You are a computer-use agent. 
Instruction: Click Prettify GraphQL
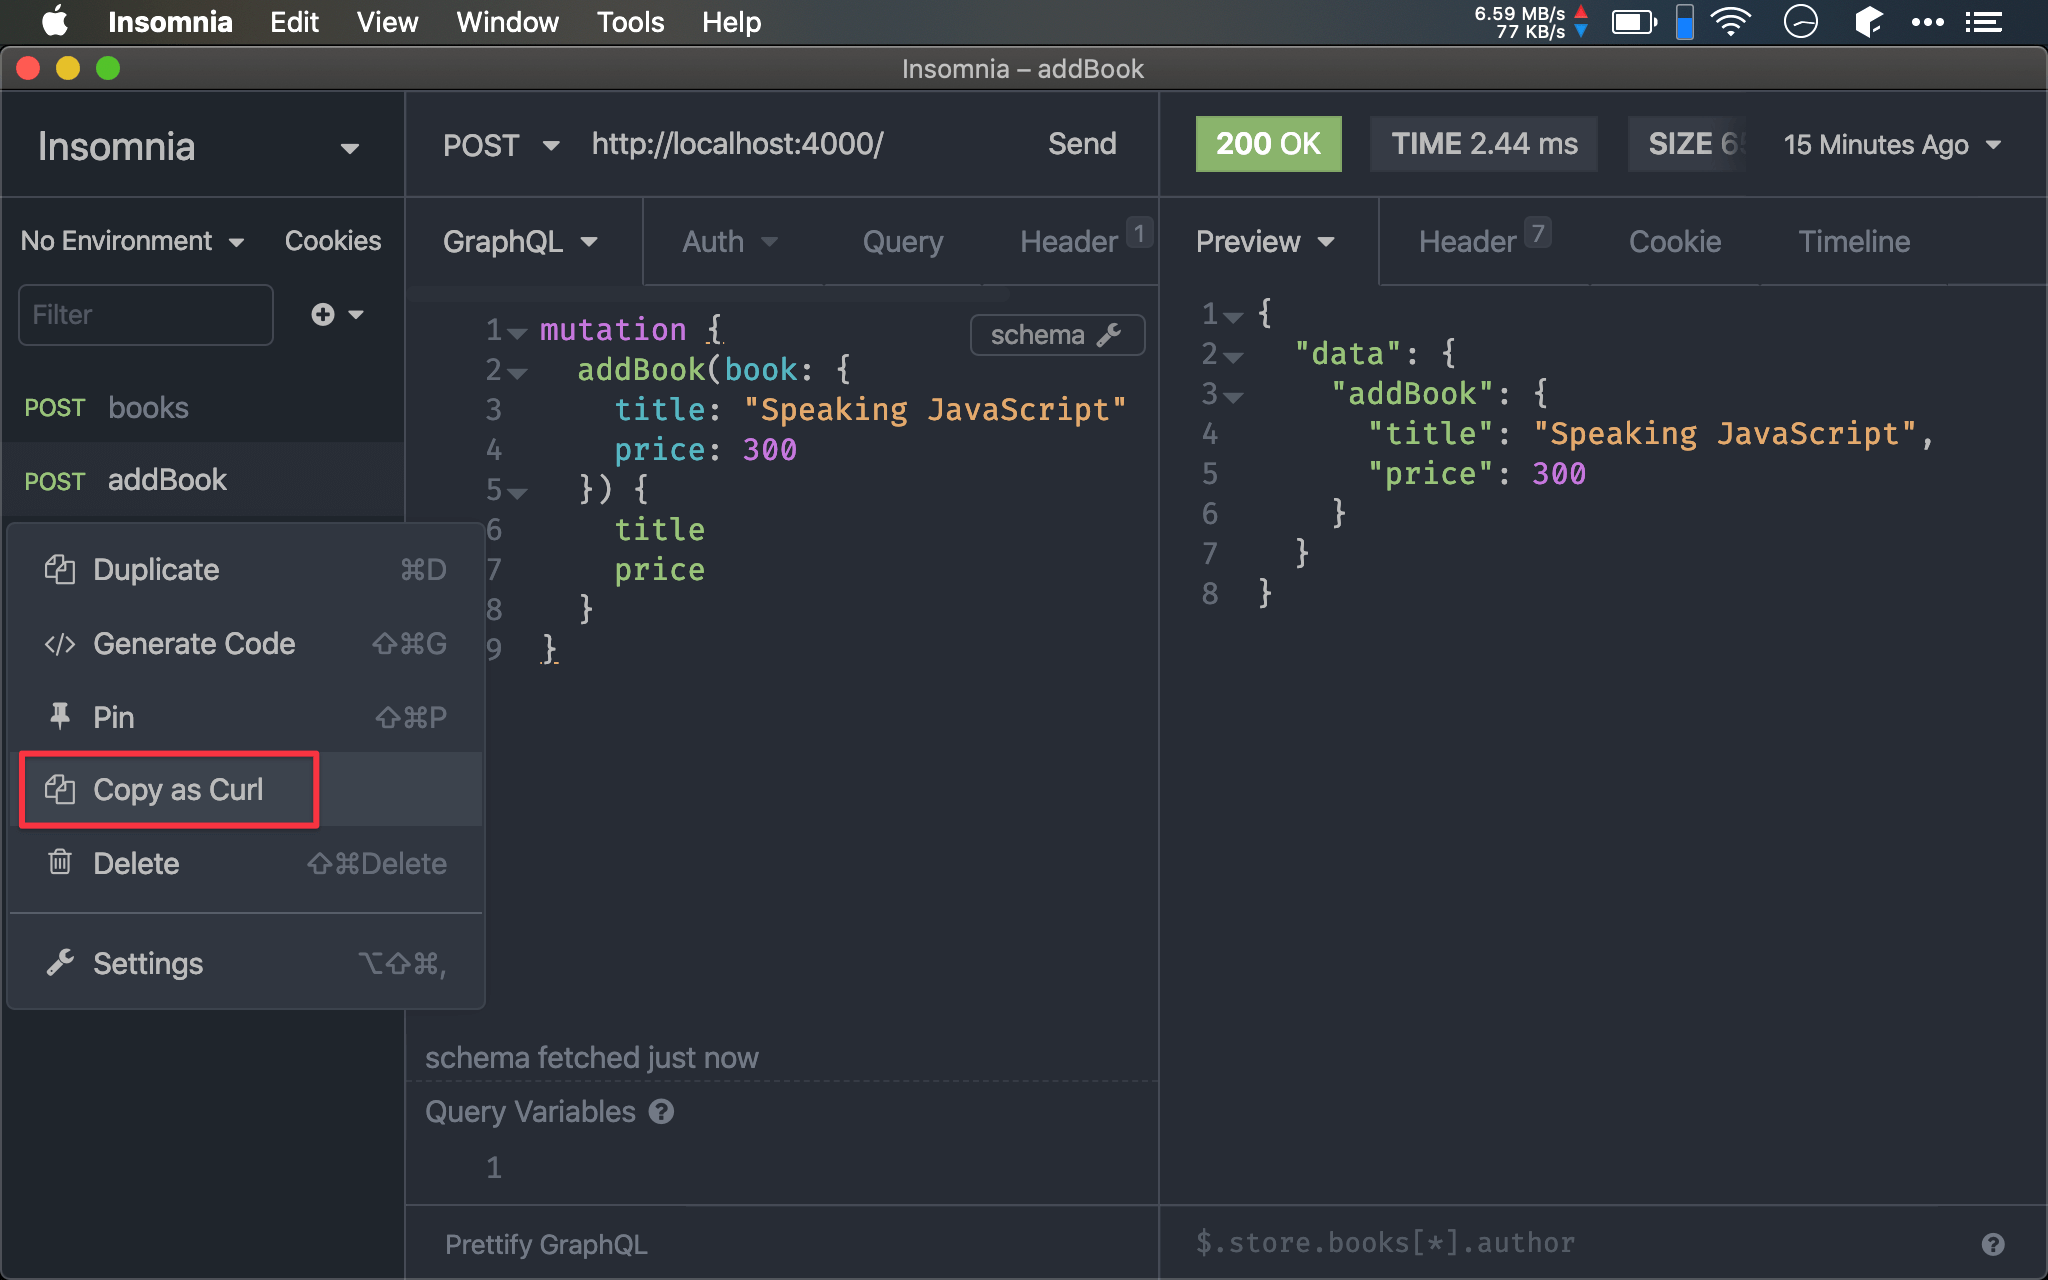click(x=546, y=1244)
